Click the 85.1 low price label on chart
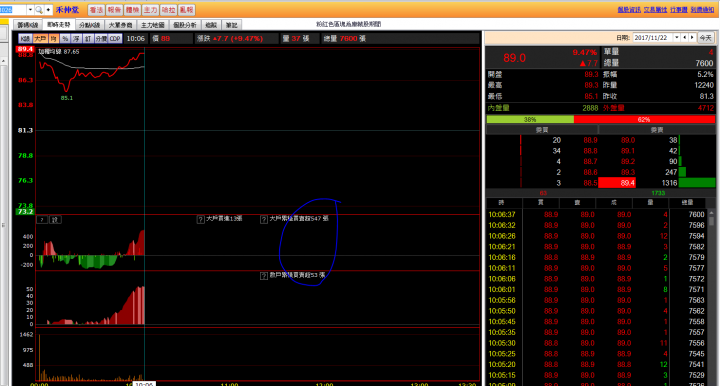This screenshot has height=386, width=720. 67,98
